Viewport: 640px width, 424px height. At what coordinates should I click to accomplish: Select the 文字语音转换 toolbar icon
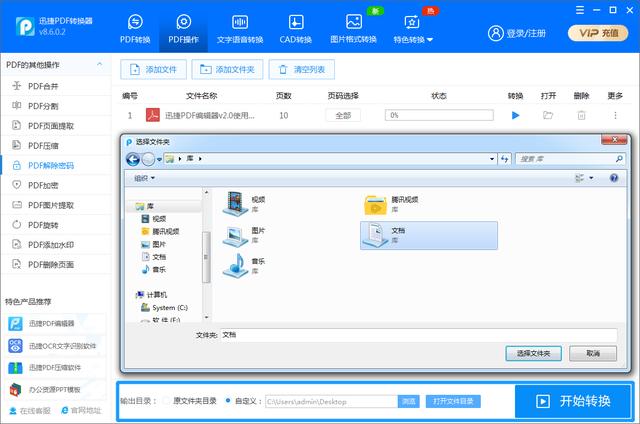(x=240, y=28)
